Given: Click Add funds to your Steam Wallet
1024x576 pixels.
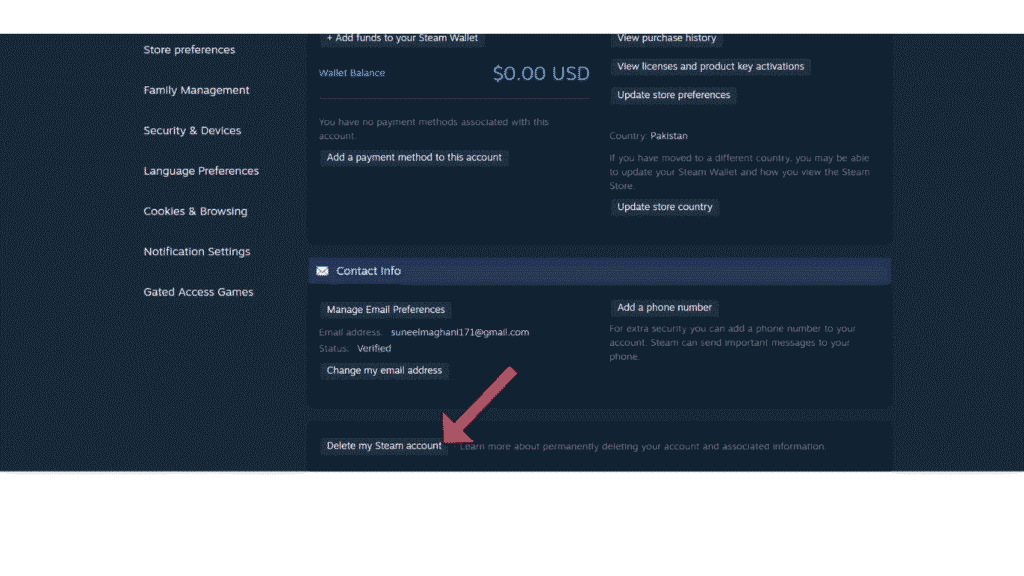Looking at the screenshot, I should click(402, 39).
